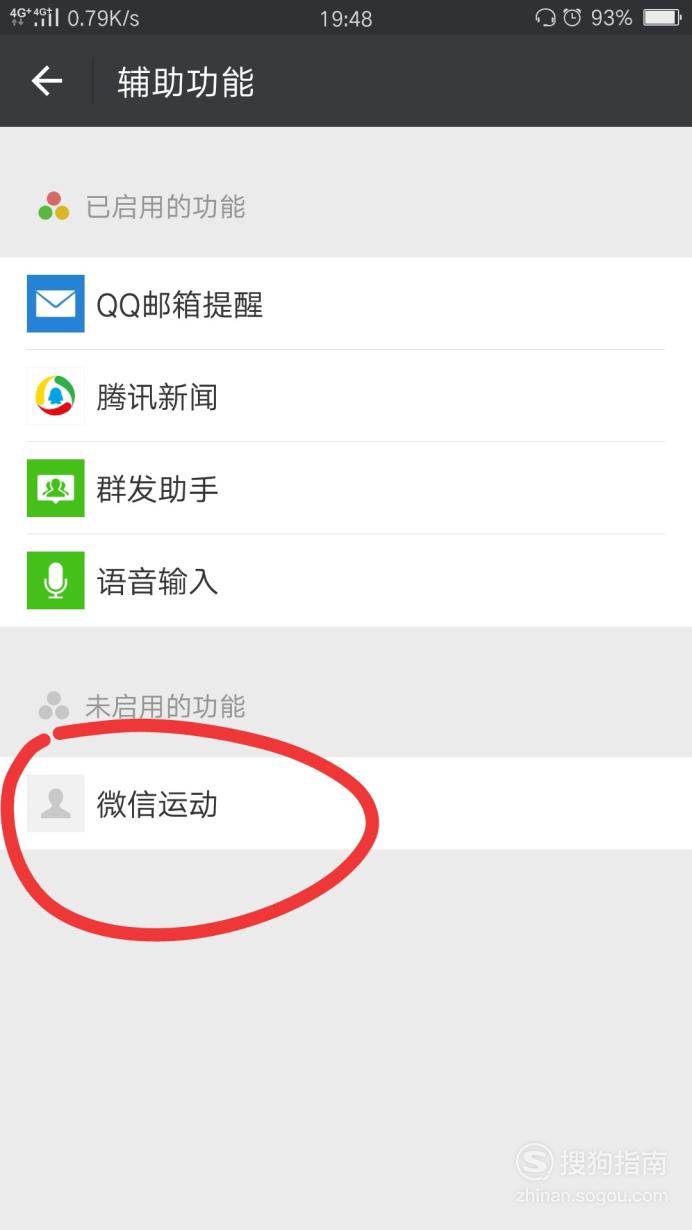
Task: Tap the 未启用的功能 section header
Action: [x=165, y=707]
